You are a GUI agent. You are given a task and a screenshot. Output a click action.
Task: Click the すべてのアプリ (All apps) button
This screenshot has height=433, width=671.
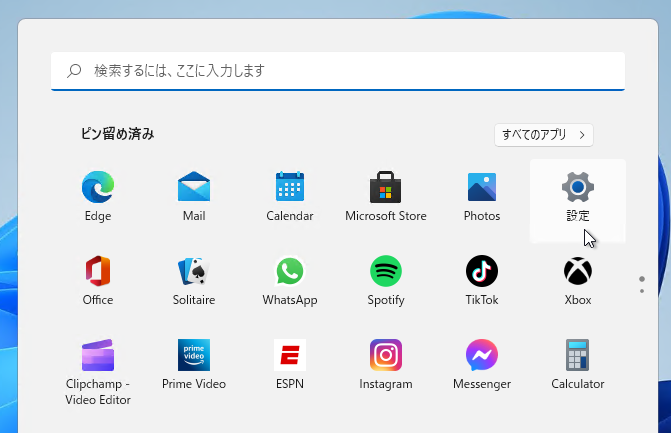(543, 135)
